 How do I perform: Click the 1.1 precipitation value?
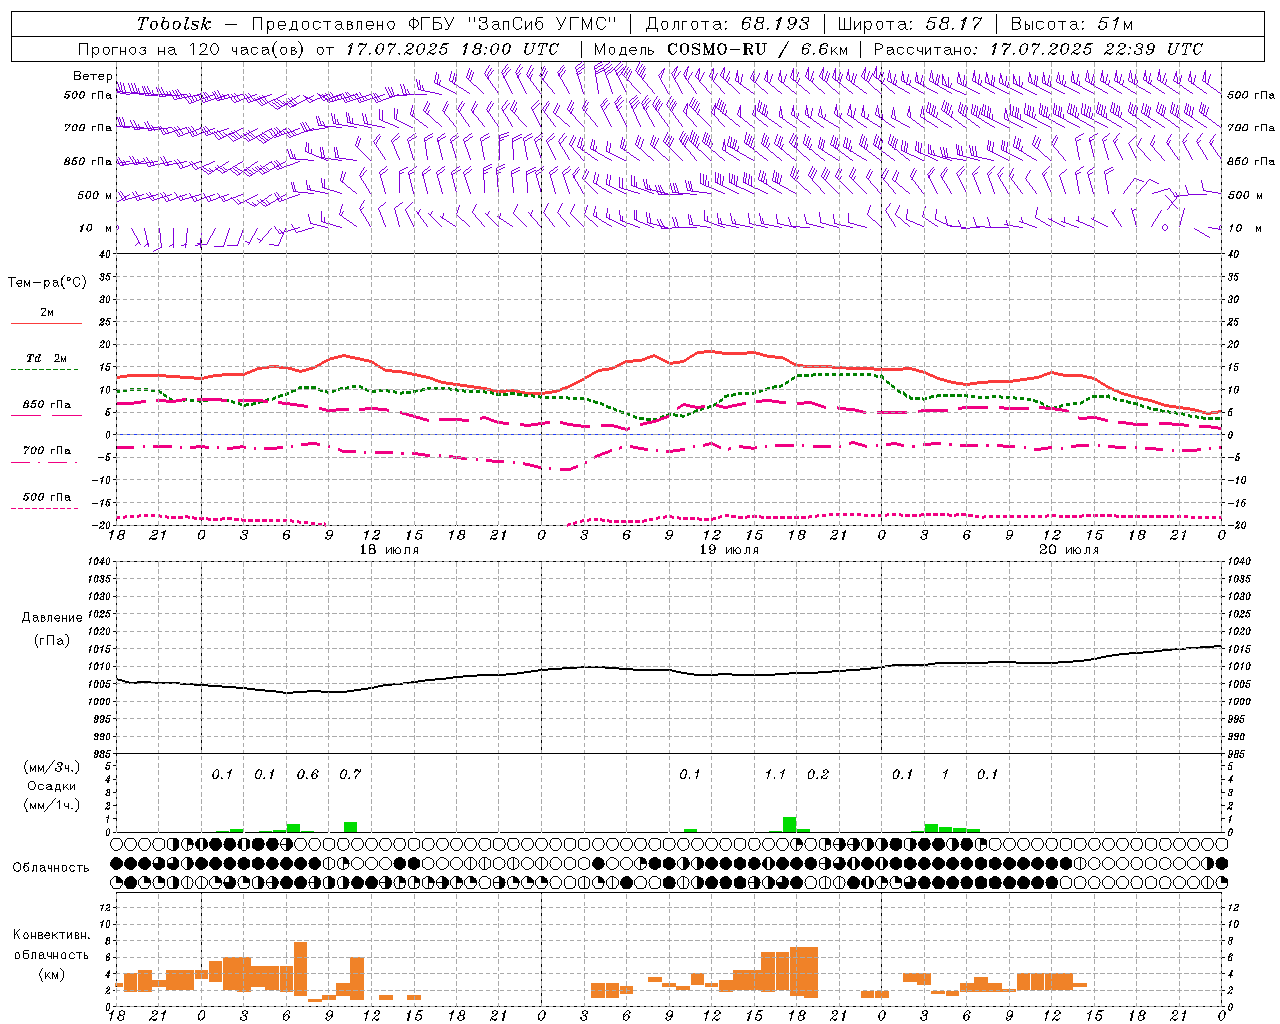[x=775, y=775]
